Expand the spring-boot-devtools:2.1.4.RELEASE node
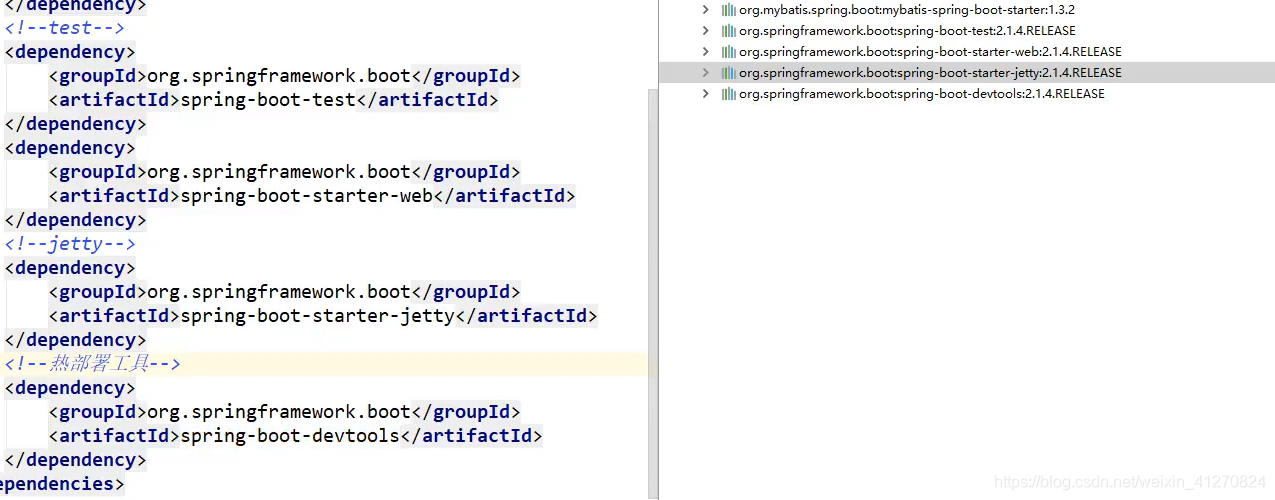The height and width of the screenshot is (500, 1275). tap(706, 94)
